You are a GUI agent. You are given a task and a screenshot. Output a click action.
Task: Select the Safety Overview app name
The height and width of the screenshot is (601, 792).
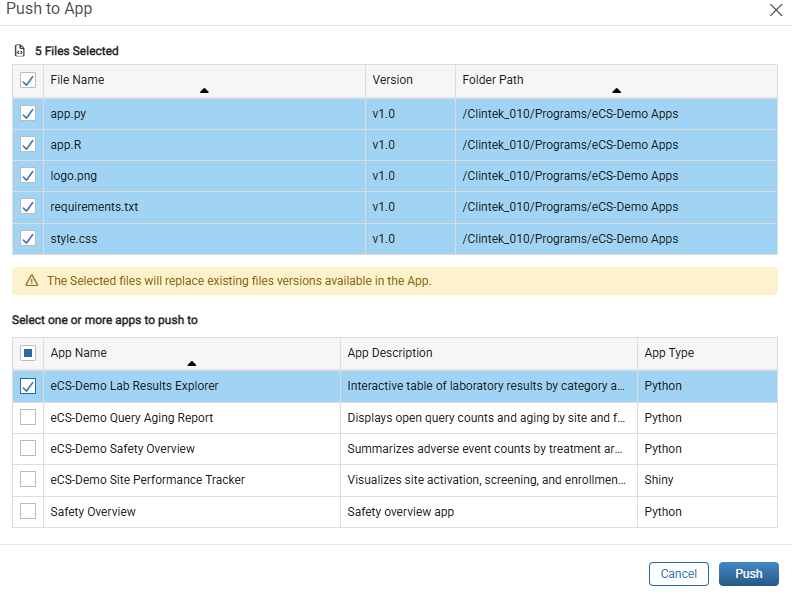click(93, 512)
